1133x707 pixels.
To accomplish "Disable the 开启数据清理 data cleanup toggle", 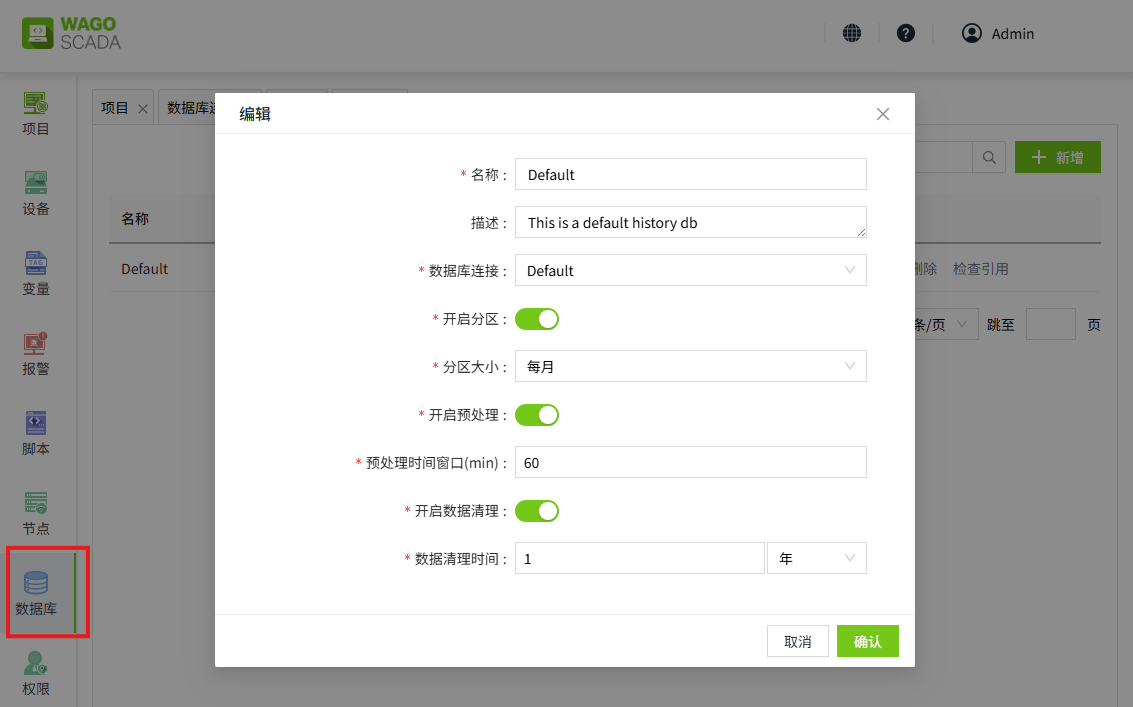I will tap(537, 510).
